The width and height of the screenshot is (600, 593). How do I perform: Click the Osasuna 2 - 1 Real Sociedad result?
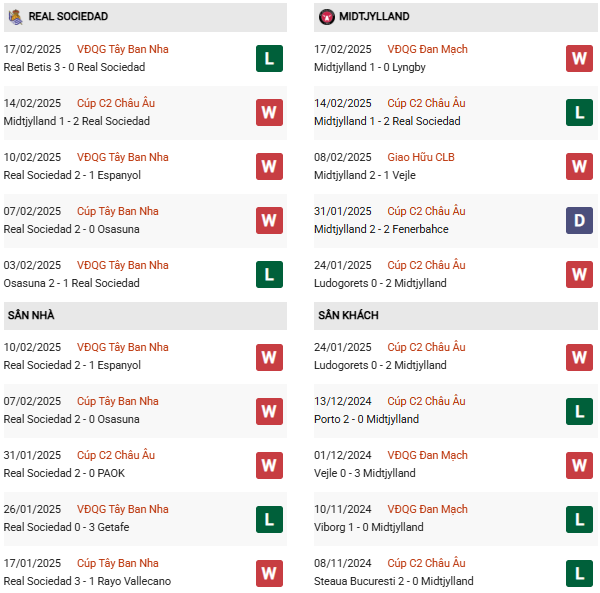pyautogui.click(x=71, y=283)
